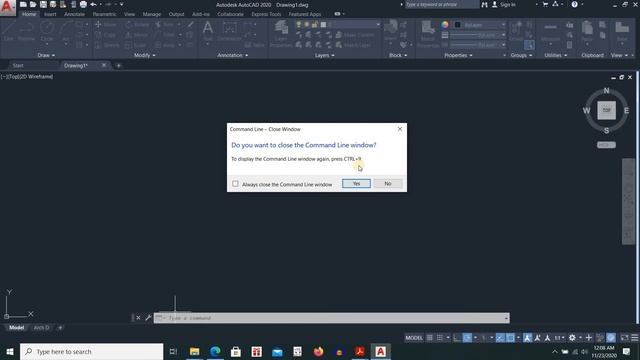Image resolution: width=640 pixels, height=360 pixels.
Task: Click the N compass direction on ViewCube
Action: [x=607, y=91]
